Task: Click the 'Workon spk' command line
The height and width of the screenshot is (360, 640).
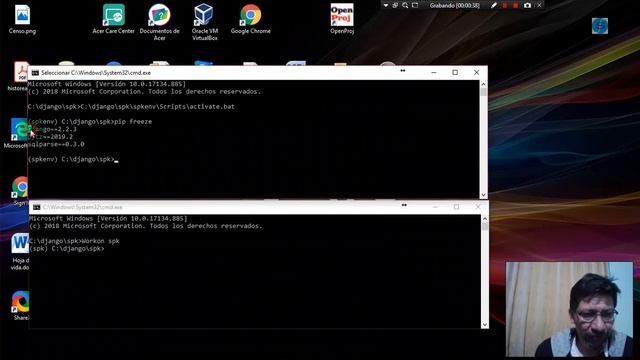Action: coord(74,241)
